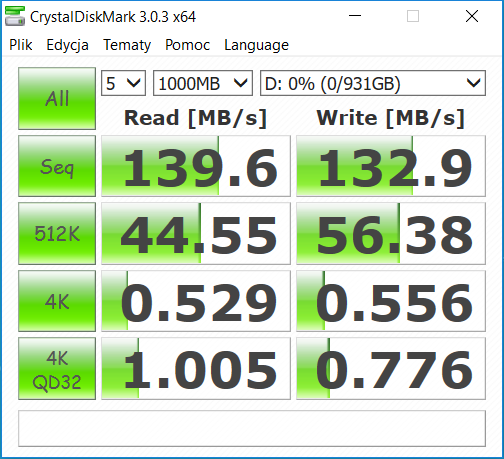The height and width of the screenshot is (459, 504).
Task: Click the 512K read result 44.55
Action: pos(196,233)
